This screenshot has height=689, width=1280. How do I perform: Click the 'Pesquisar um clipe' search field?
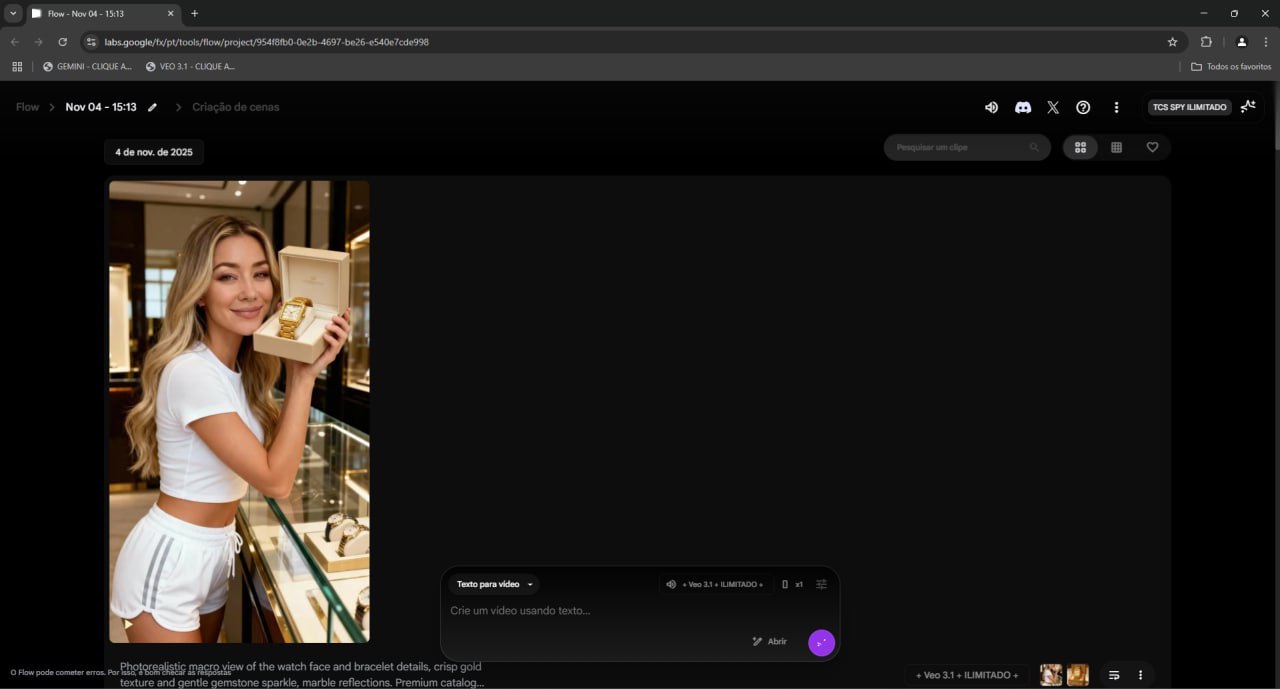[960, 147]
